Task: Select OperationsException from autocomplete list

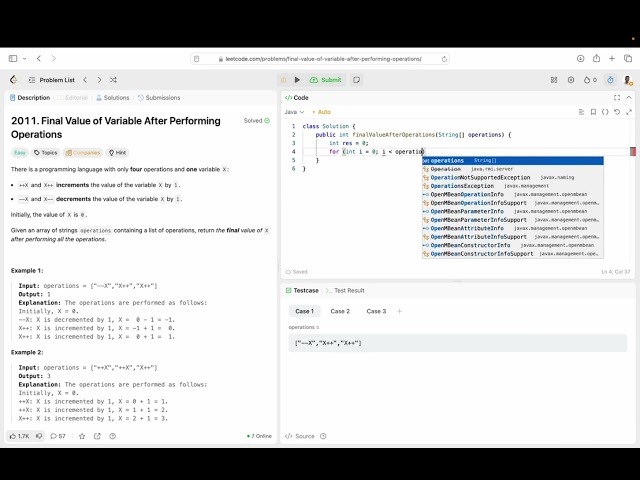Action: pyautogui.click(x=462, y=186)
